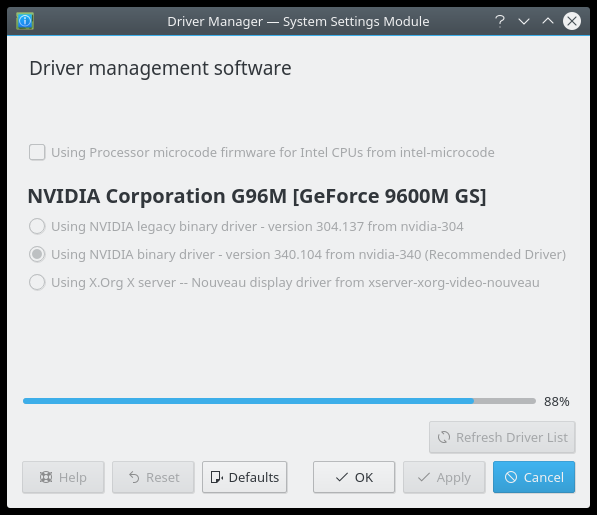Click the 88% progress label

[557, 401]
